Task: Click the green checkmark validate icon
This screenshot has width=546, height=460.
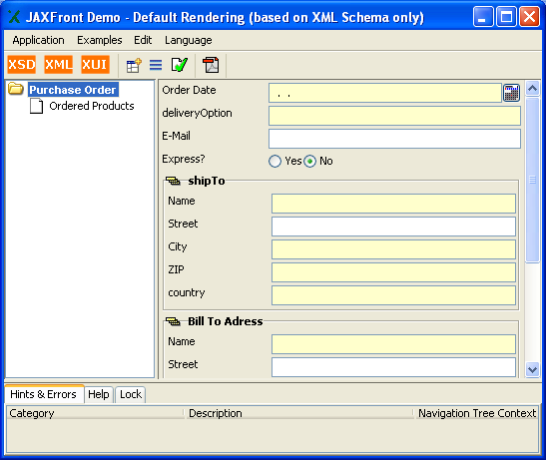Action: [x=179, y=65]
